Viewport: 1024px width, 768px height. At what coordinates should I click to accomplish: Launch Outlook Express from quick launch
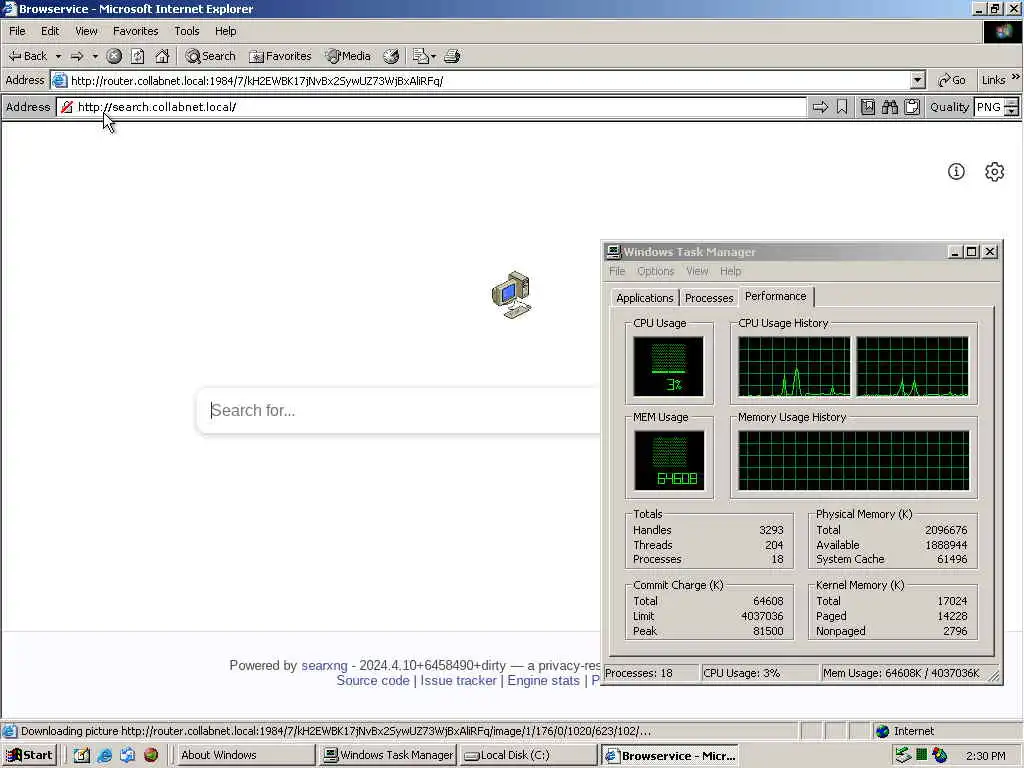tap(127, 755)
